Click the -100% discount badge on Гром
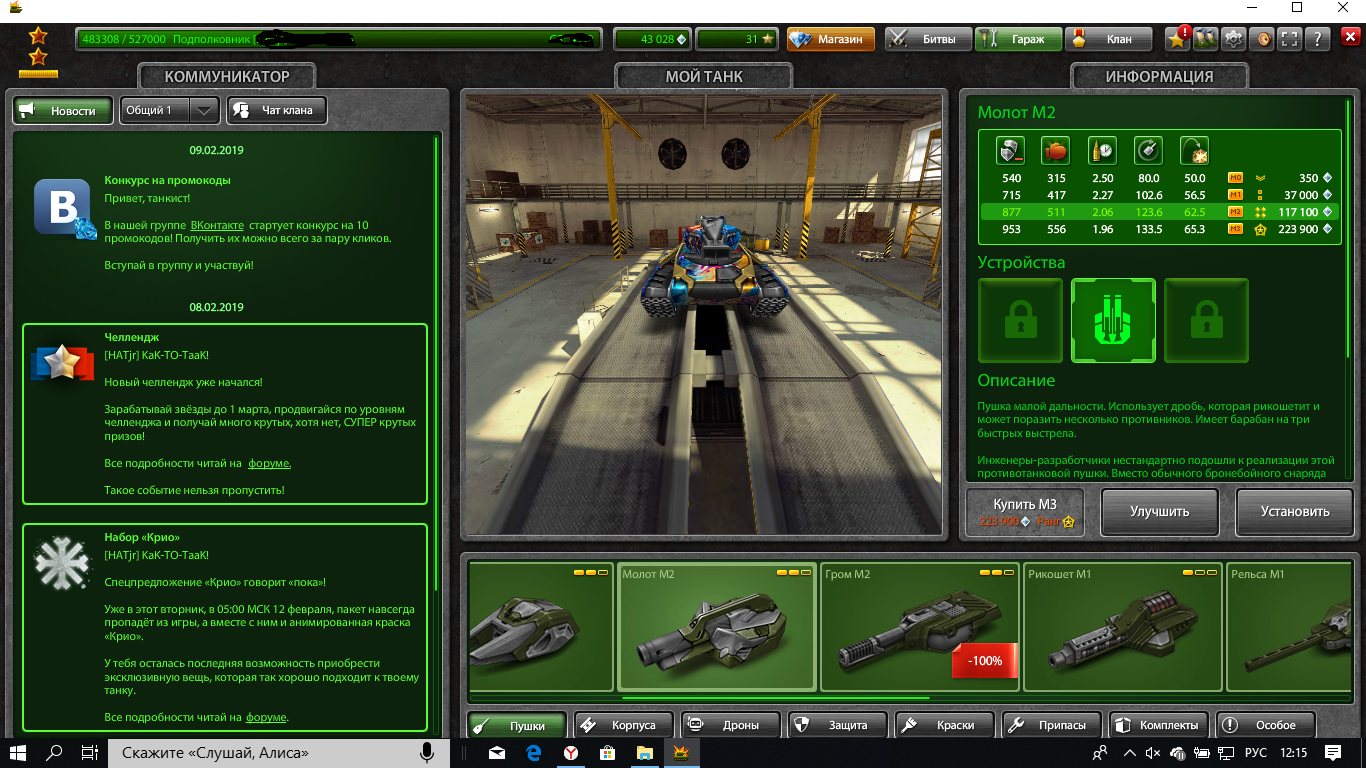The image size is (1366, 768). (x=984, y=660)
